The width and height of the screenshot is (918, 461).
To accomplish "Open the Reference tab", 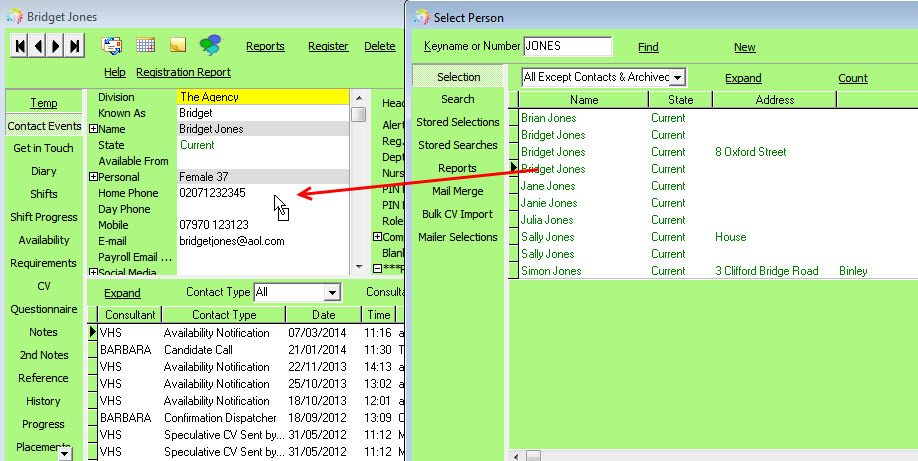I will (x=43, y=378).
